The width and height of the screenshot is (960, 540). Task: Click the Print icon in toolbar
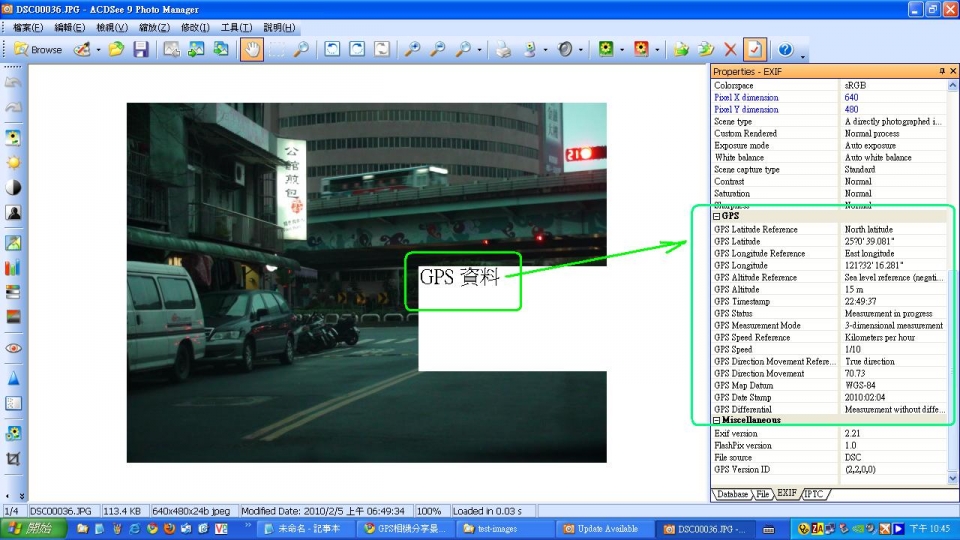click(x=505, y=49)
